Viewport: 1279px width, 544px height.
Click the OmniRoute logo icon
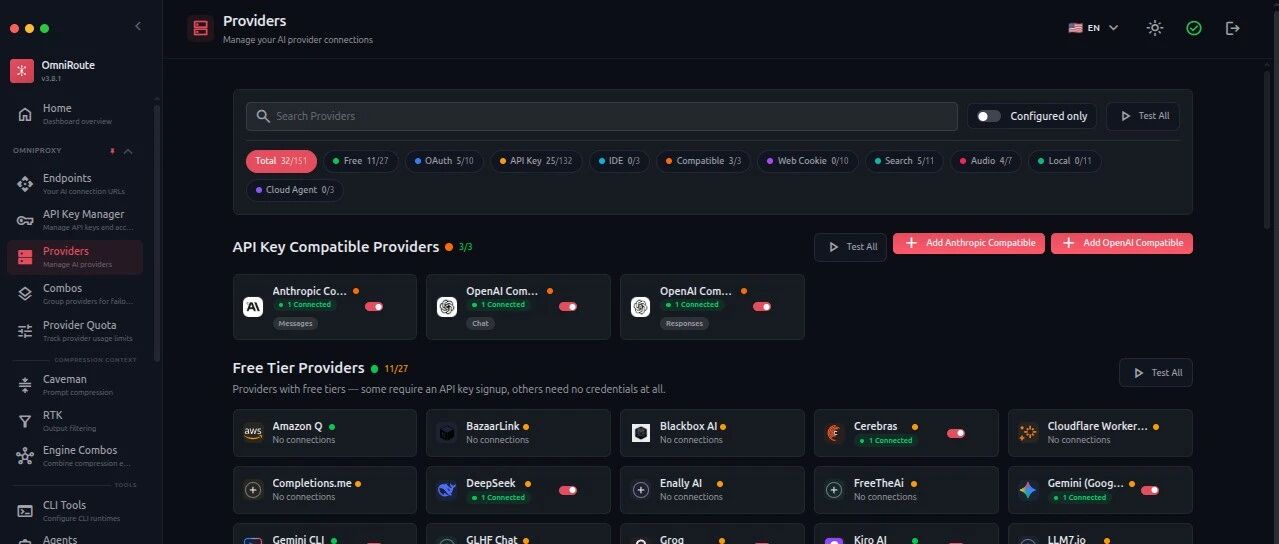[22, 71]
